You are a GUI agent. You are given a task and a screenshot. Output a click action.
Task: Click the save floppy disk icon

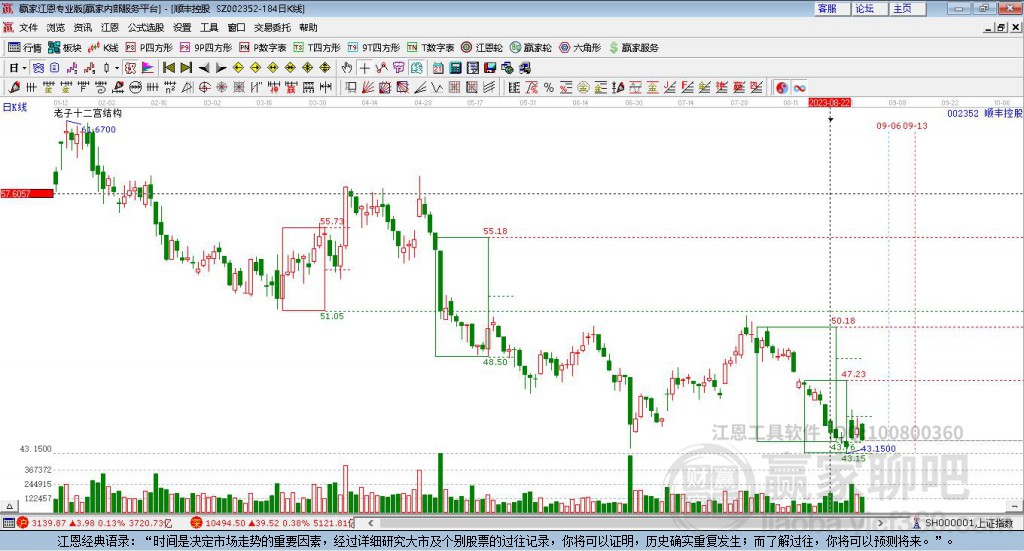pyautogui.click(x=490, y=68)
